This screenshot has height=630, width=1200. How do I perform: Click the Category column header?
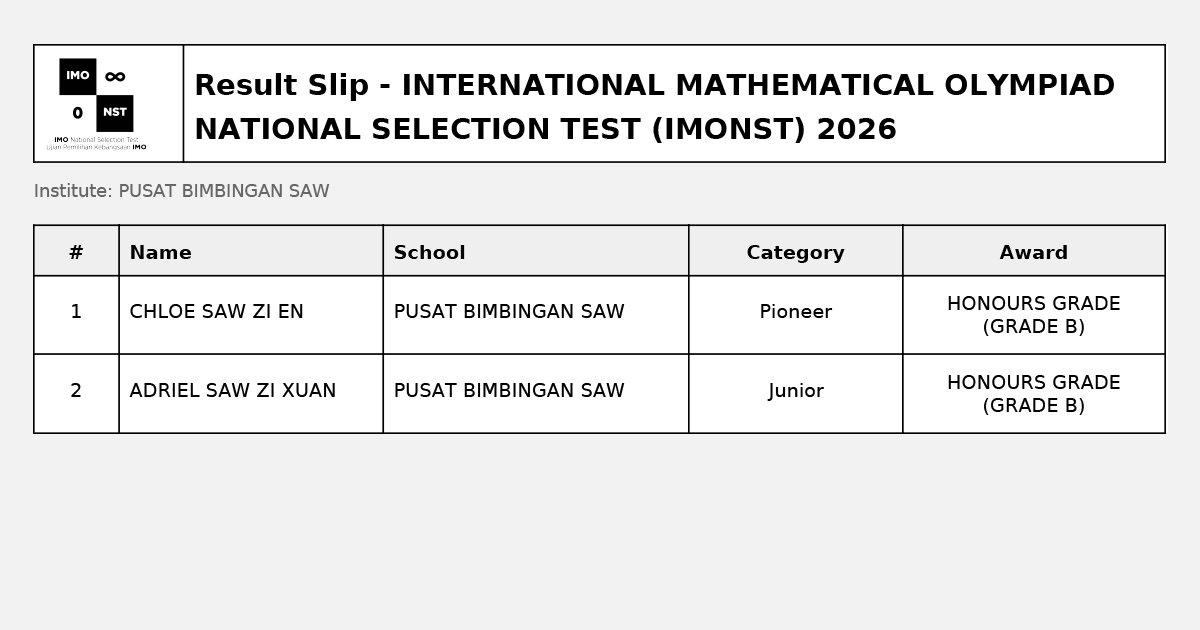pos(796,251)
